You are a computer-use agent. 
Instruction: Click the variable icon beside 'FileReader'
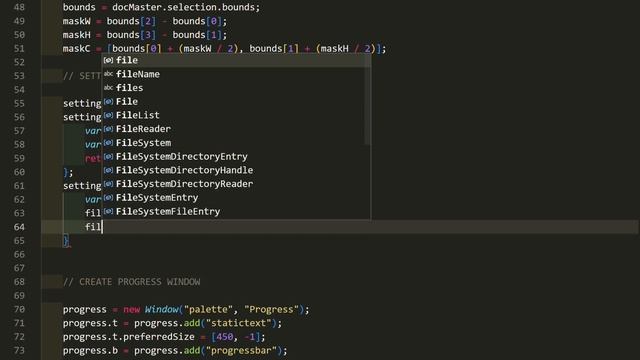coord(108,129)
